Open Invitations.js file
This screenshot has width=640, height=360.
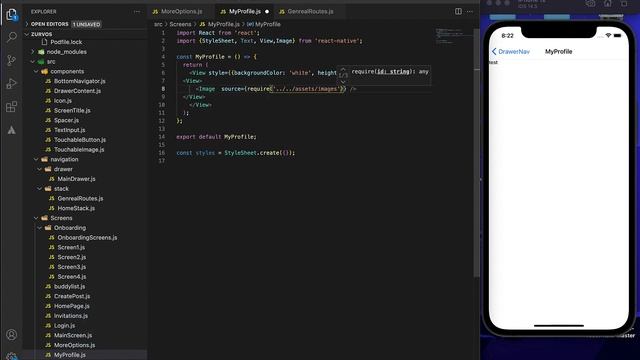(71, 316)
